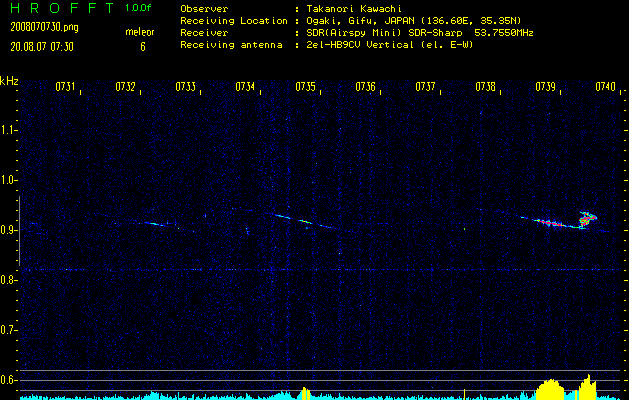This screenshot has height=400, width=629.
Task: Click the 'Receiving Location' label
Action: (x=234, y=21)
